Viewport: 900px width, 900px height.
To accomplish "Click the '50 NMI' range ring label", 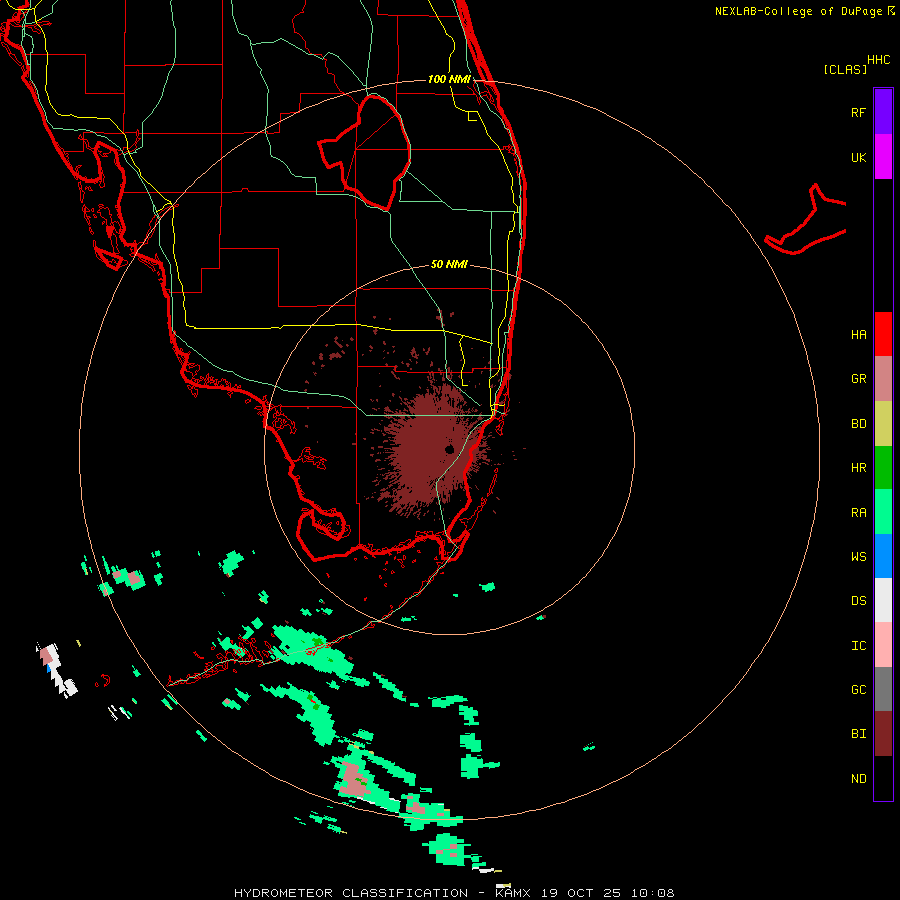I will pyautogui.click(x=449, y=265).
